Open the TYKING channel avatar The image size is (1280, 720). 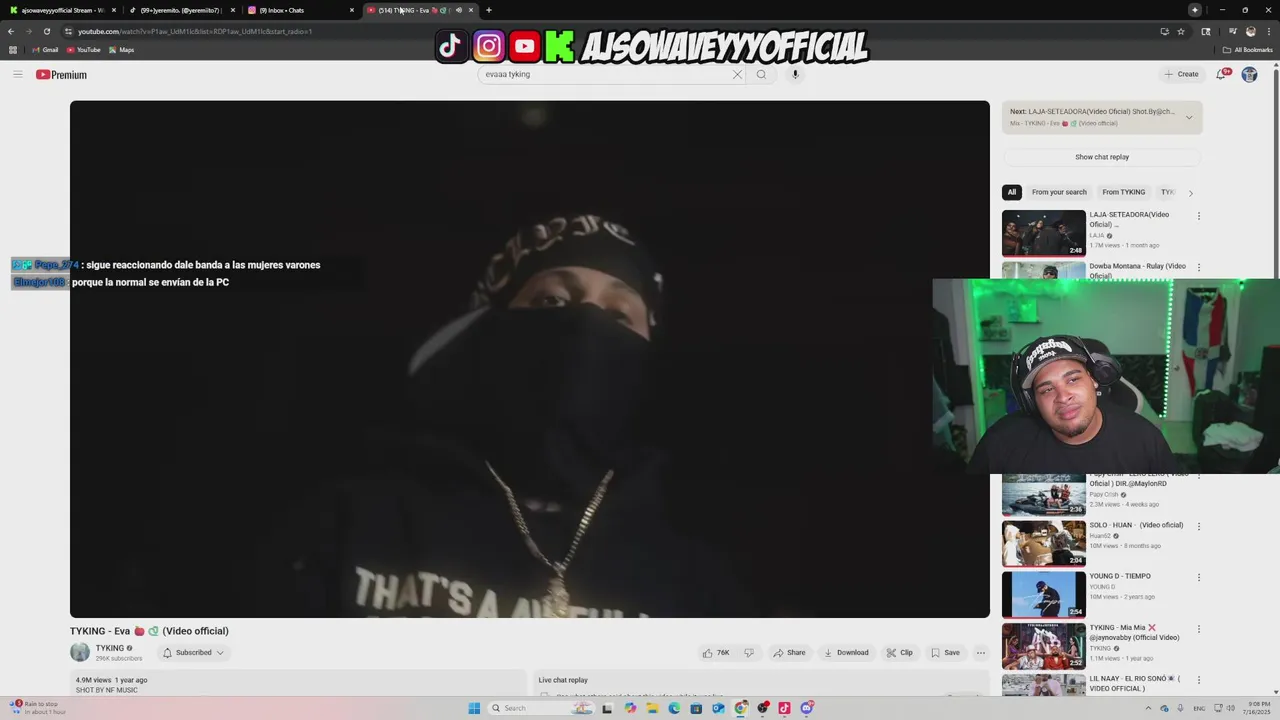pyautogui.click(x=80, y=653)
